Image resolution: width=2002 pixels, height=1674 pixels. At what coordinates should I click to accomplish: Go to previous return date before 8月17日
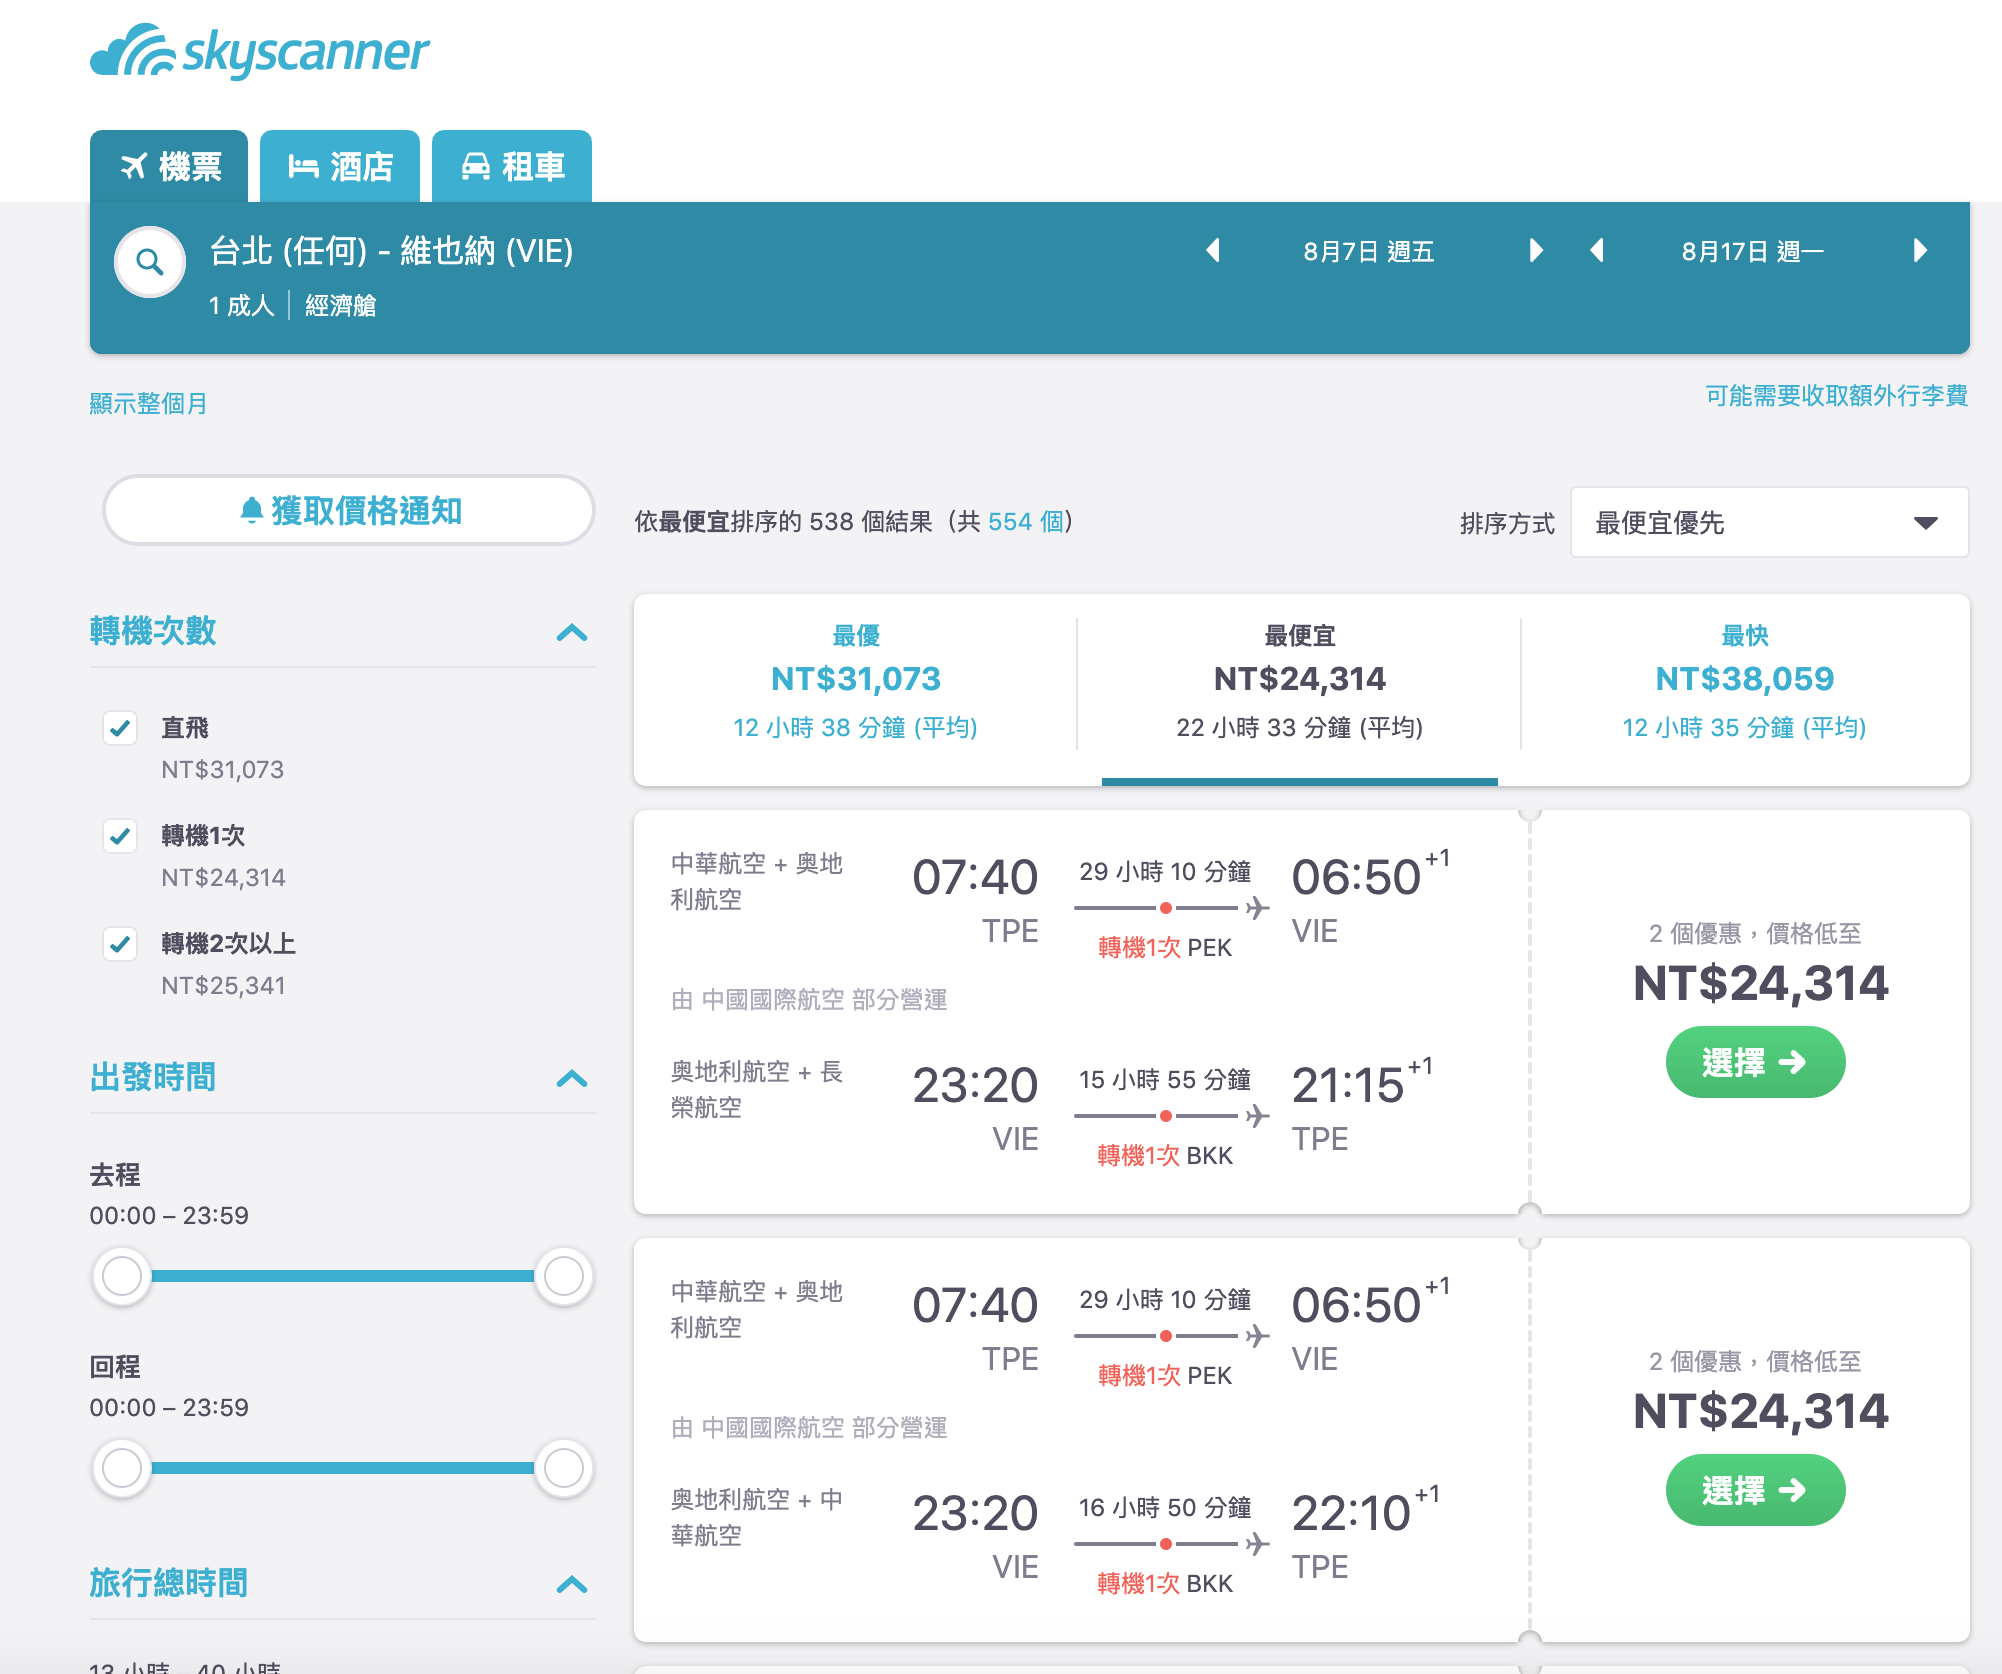coord(1597,250)
